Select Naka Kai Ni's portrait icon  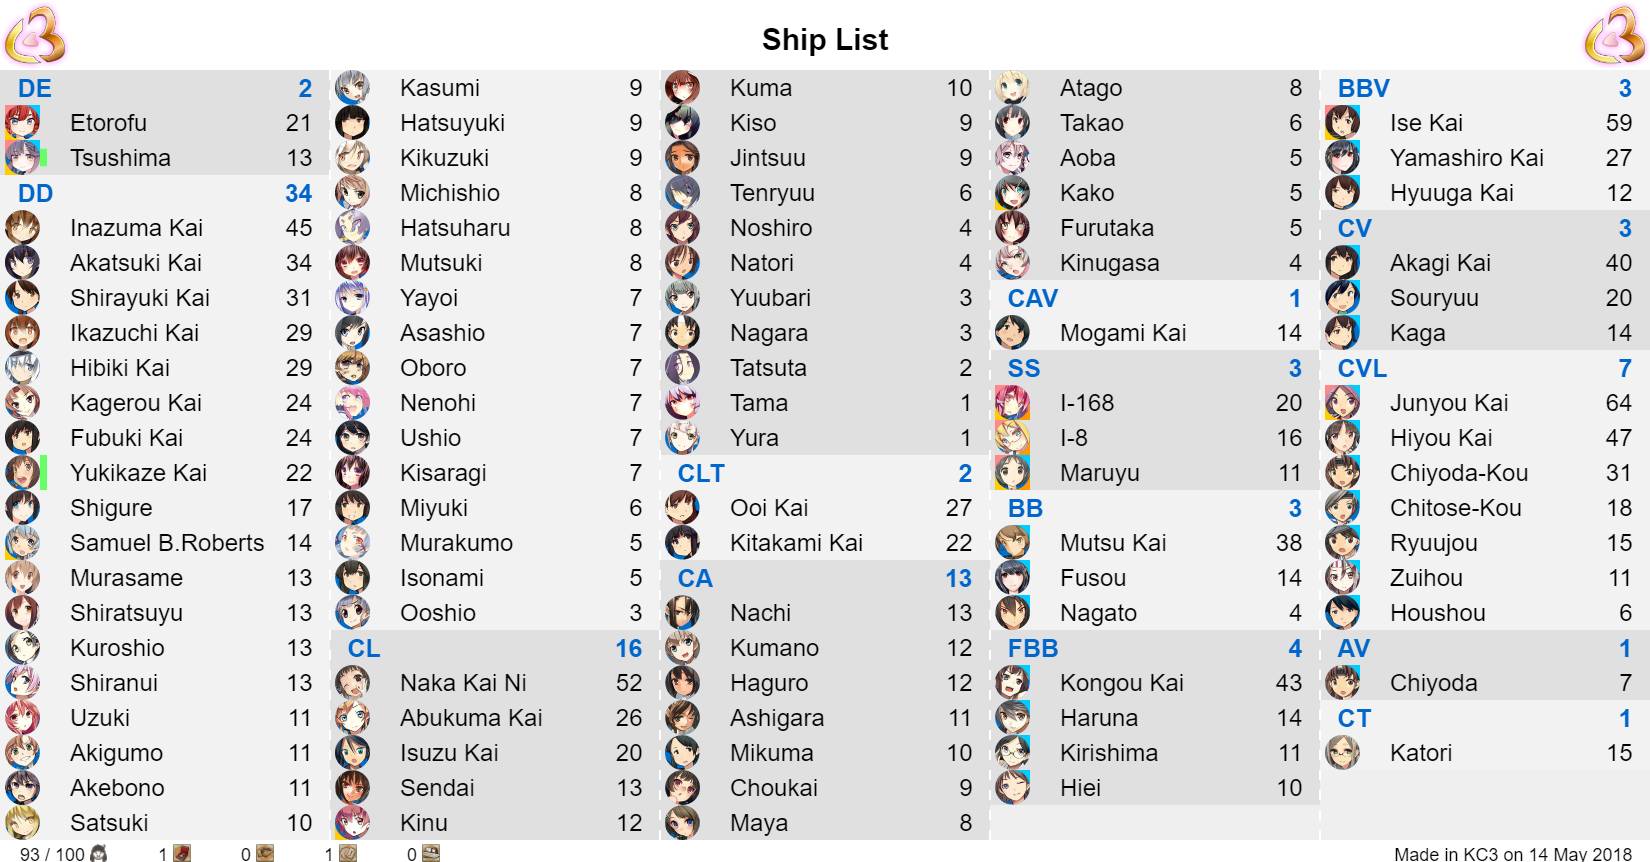click(352, 683)
